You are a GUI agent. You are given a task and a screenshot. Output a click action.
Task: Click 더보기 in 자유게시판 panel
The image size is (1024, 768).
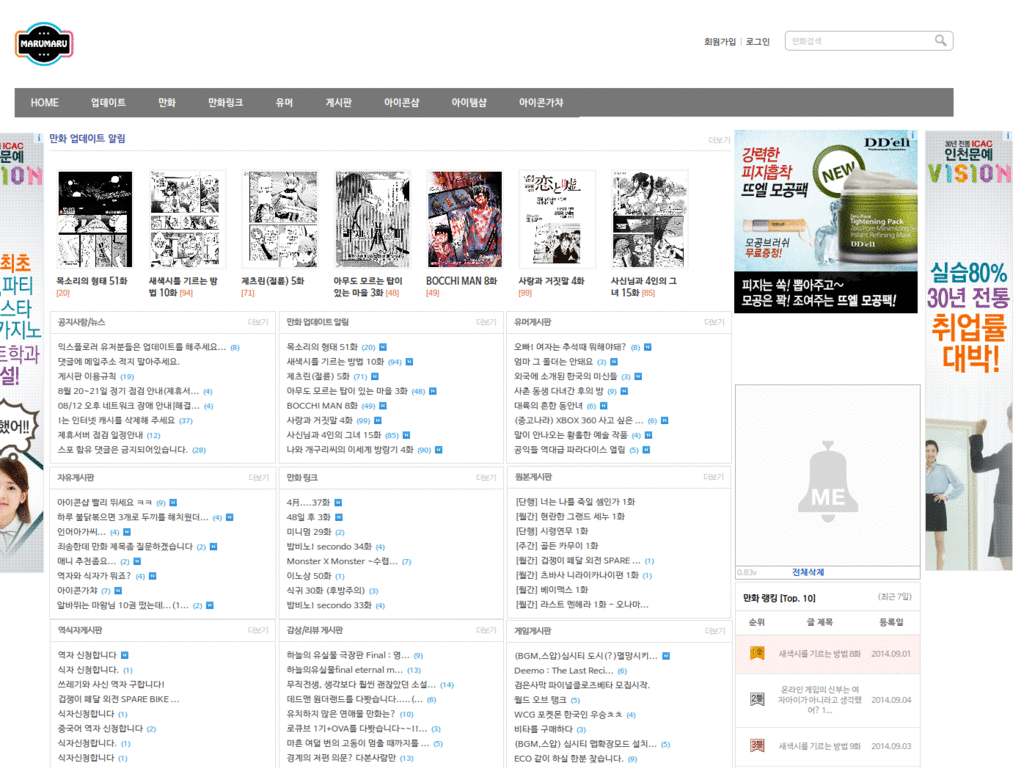[x=259, y=477]
